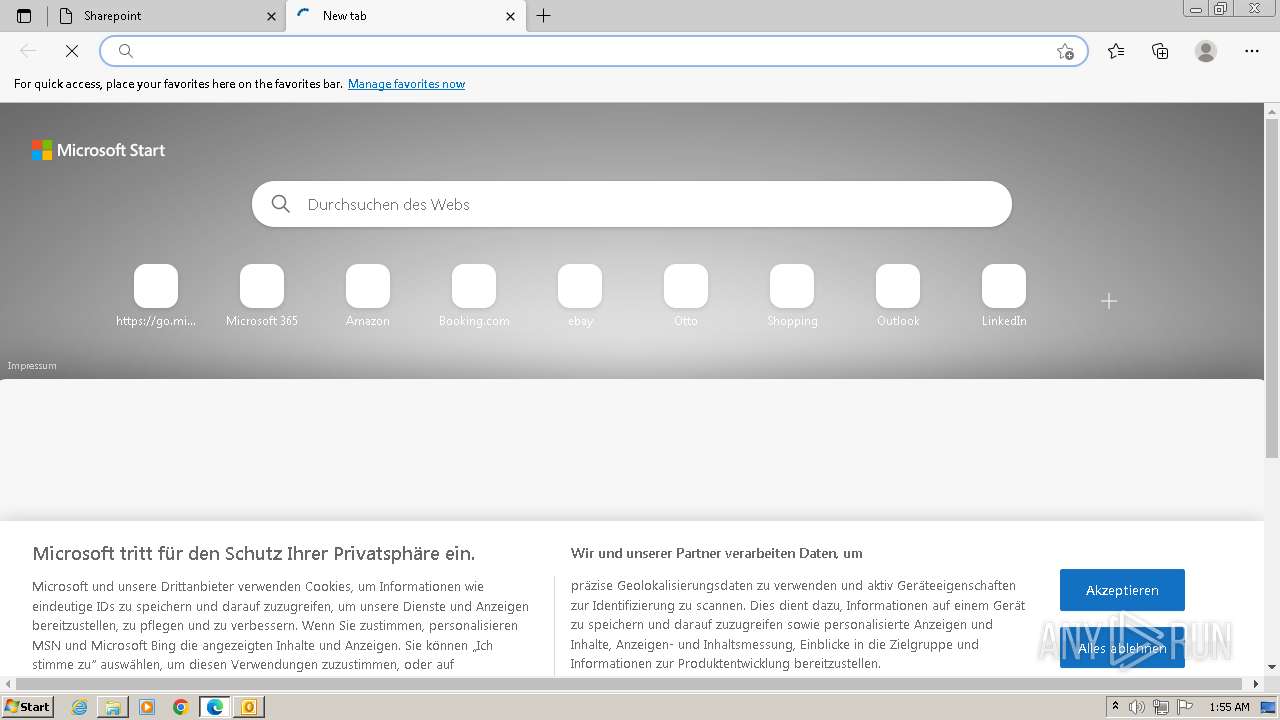1280x720 pixels.
Task: Launch Internet Explorer from the taskbar
Action: click(80, 707)
